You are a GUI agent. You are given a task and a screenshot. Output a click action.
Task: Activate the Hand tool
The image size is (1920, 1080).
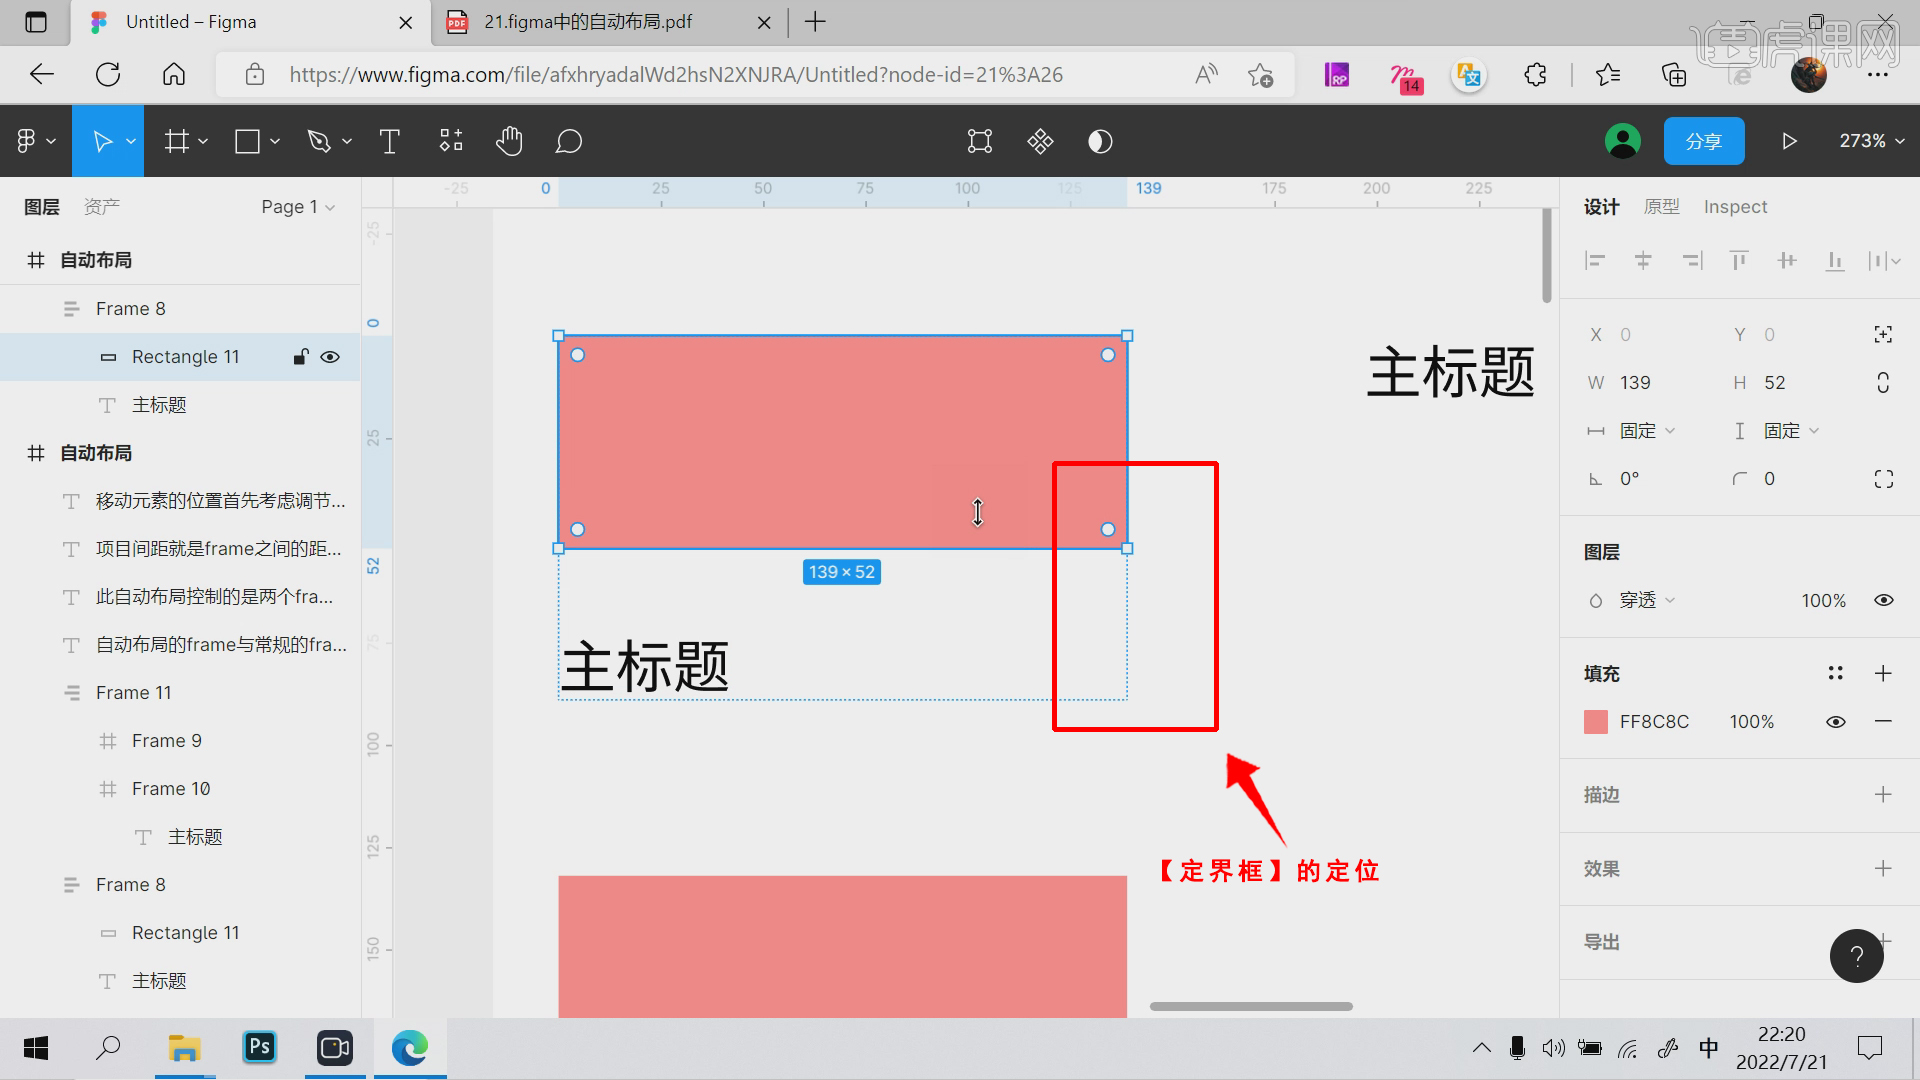(x=509, y=140)
